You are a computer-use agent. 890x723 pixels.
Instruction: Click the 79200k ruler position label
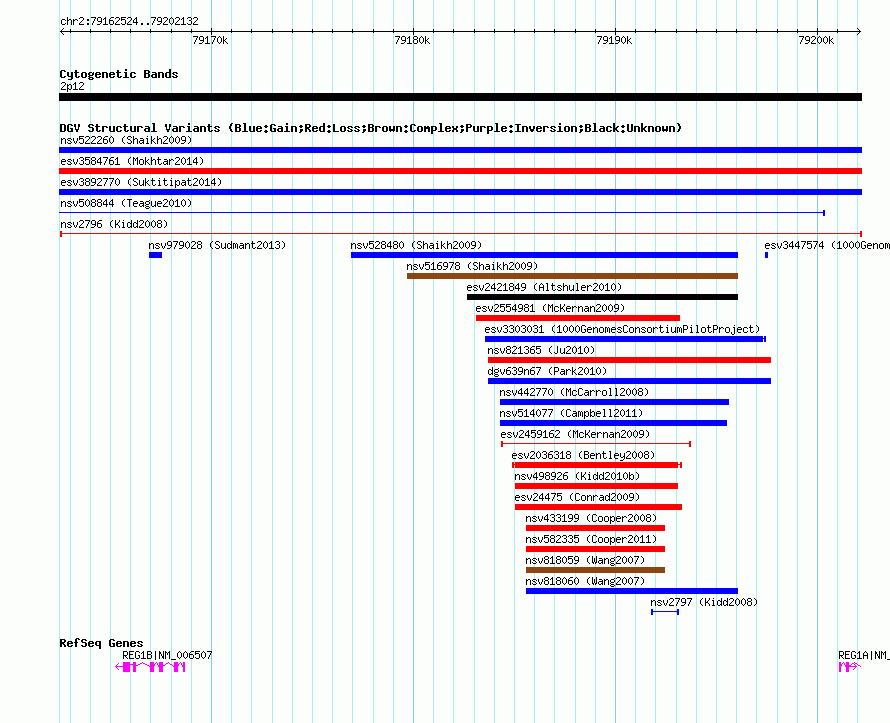(x=816, y=40)
